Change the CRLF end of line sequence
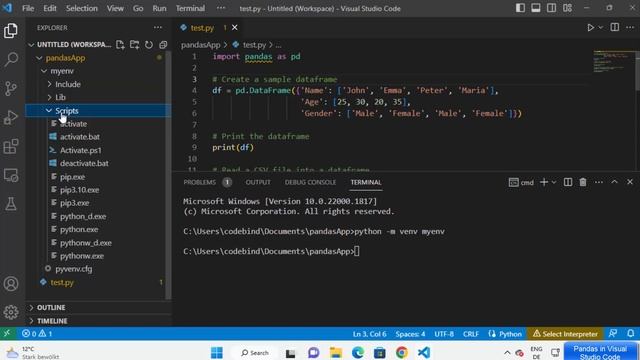 [x=471, y=334]
